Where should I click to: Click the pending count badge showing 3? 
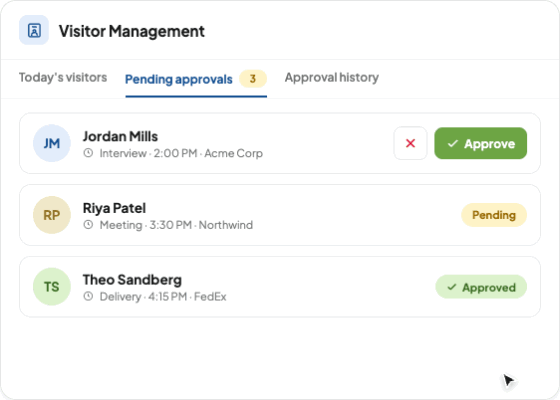(x=253, y=79)
